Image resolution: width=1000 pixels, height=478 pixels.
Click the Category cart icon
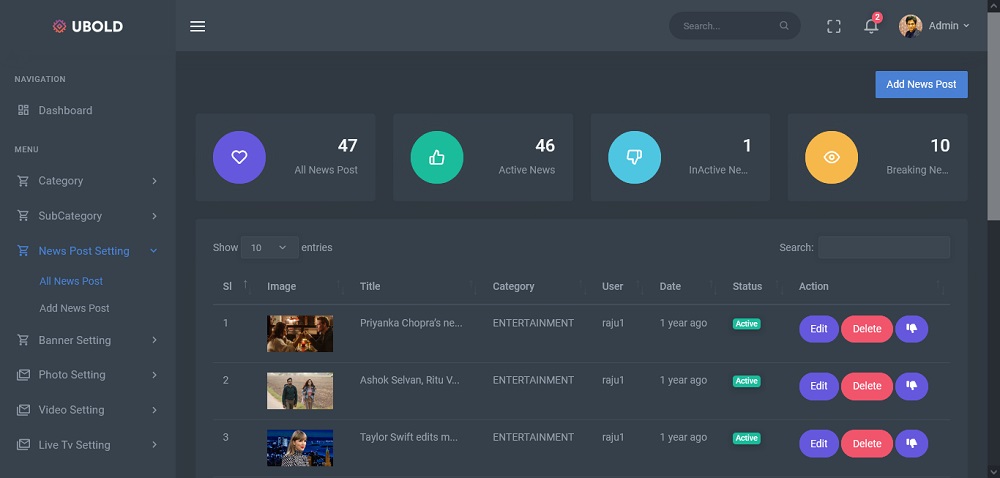click(24, 181)
